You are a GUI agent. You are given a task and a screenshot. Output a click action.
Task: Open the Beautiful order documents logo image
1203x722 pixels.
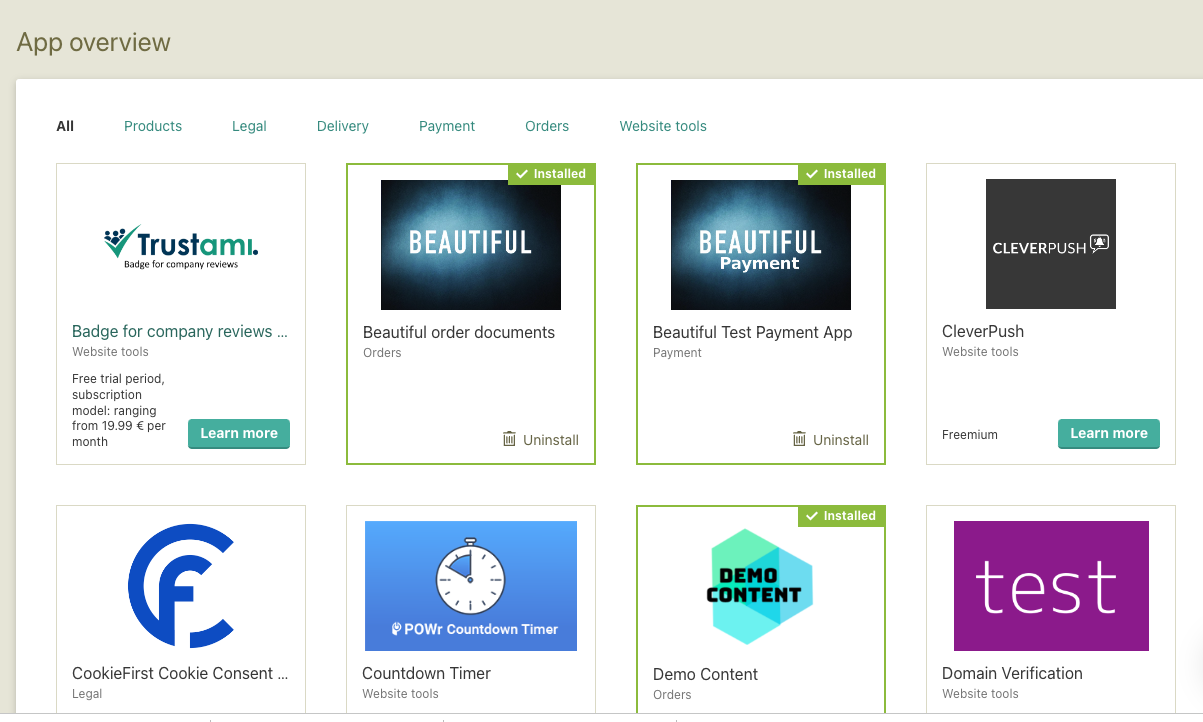pyautogui.click(x=471, y=245)
